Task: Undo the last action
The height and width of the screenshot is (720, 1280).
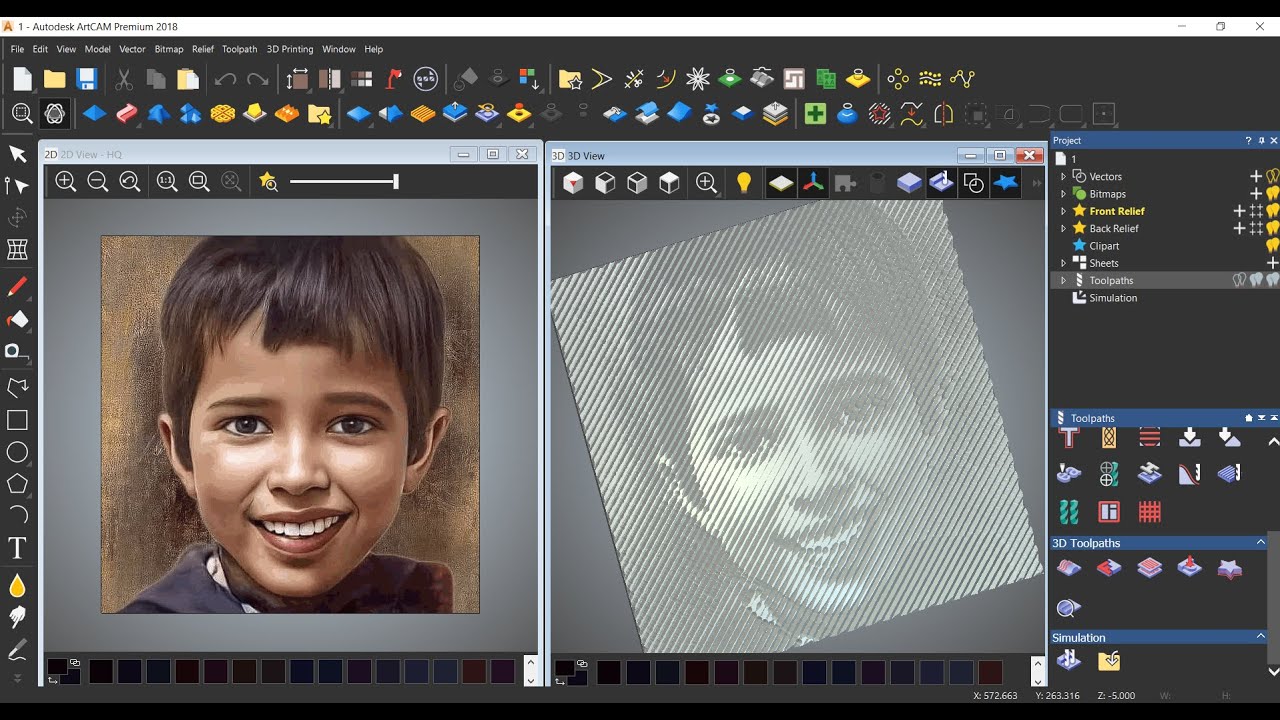Action: click(x=226, y=79)
